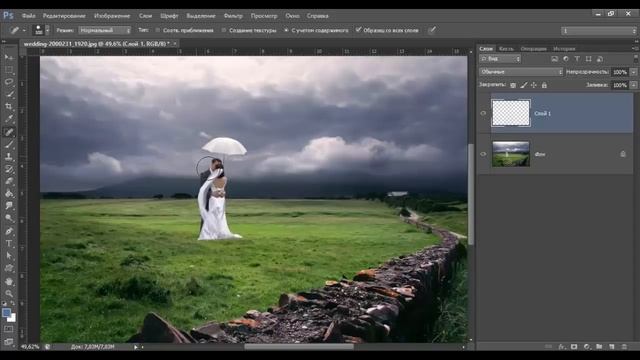Select the Eyedropper tool

[9, 119]
